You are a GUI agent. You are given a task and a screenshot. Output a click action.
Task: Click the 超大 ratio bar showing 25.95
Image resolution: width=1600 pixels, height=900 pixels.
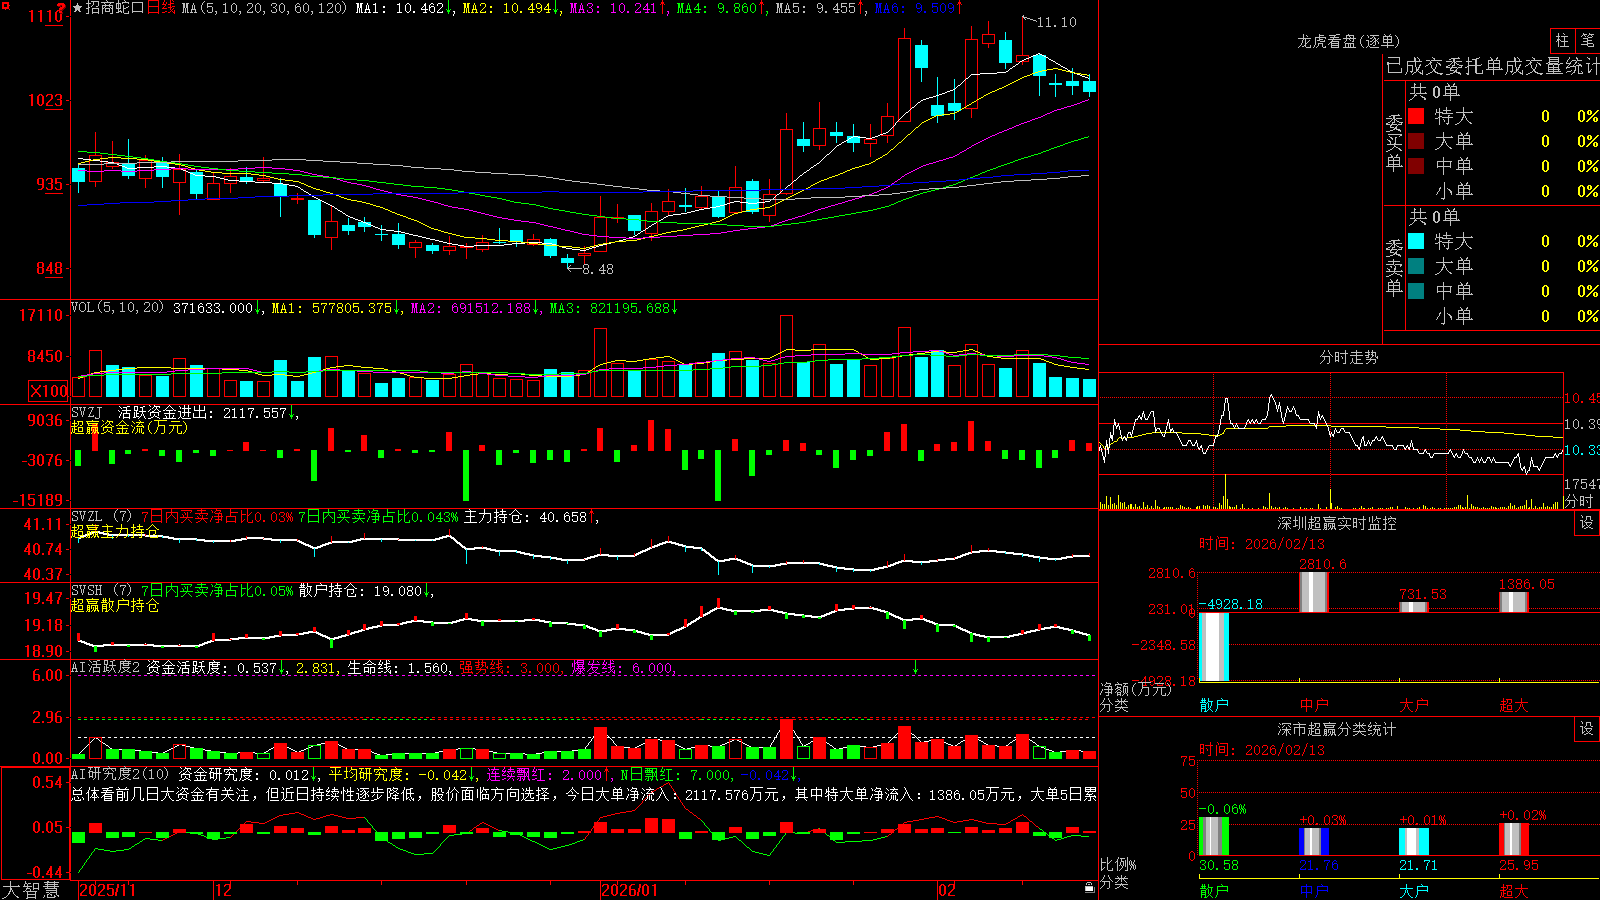[1514, 839]
